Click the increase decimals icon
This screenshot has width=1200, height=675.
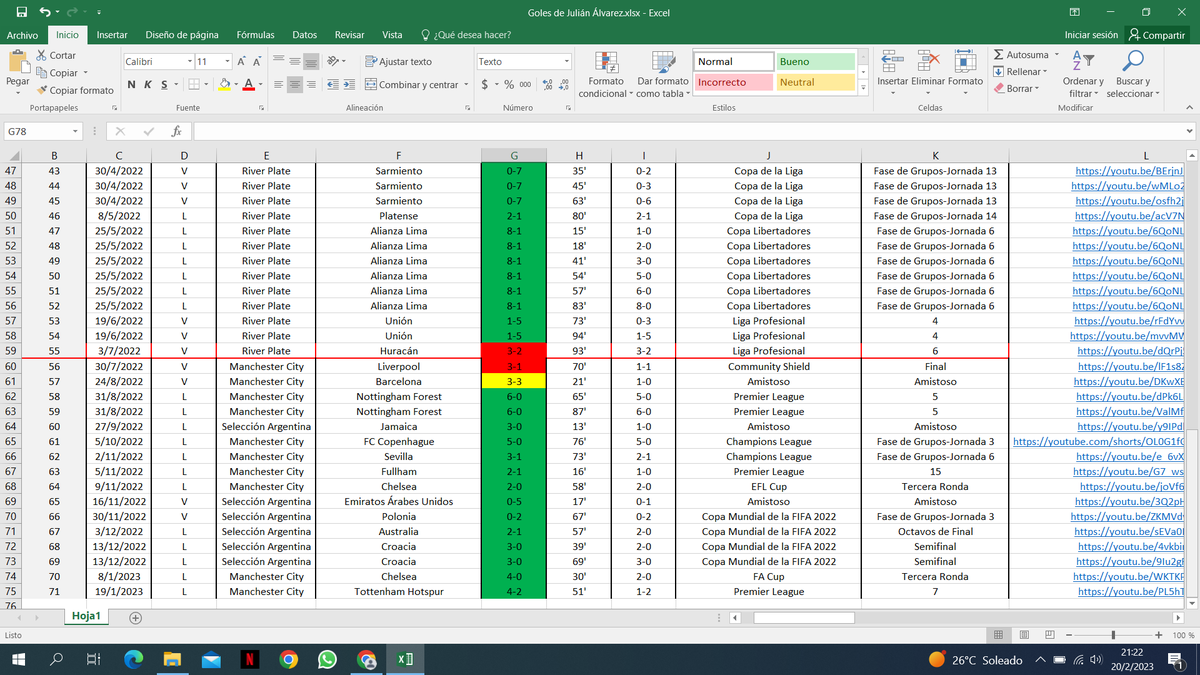547,85
